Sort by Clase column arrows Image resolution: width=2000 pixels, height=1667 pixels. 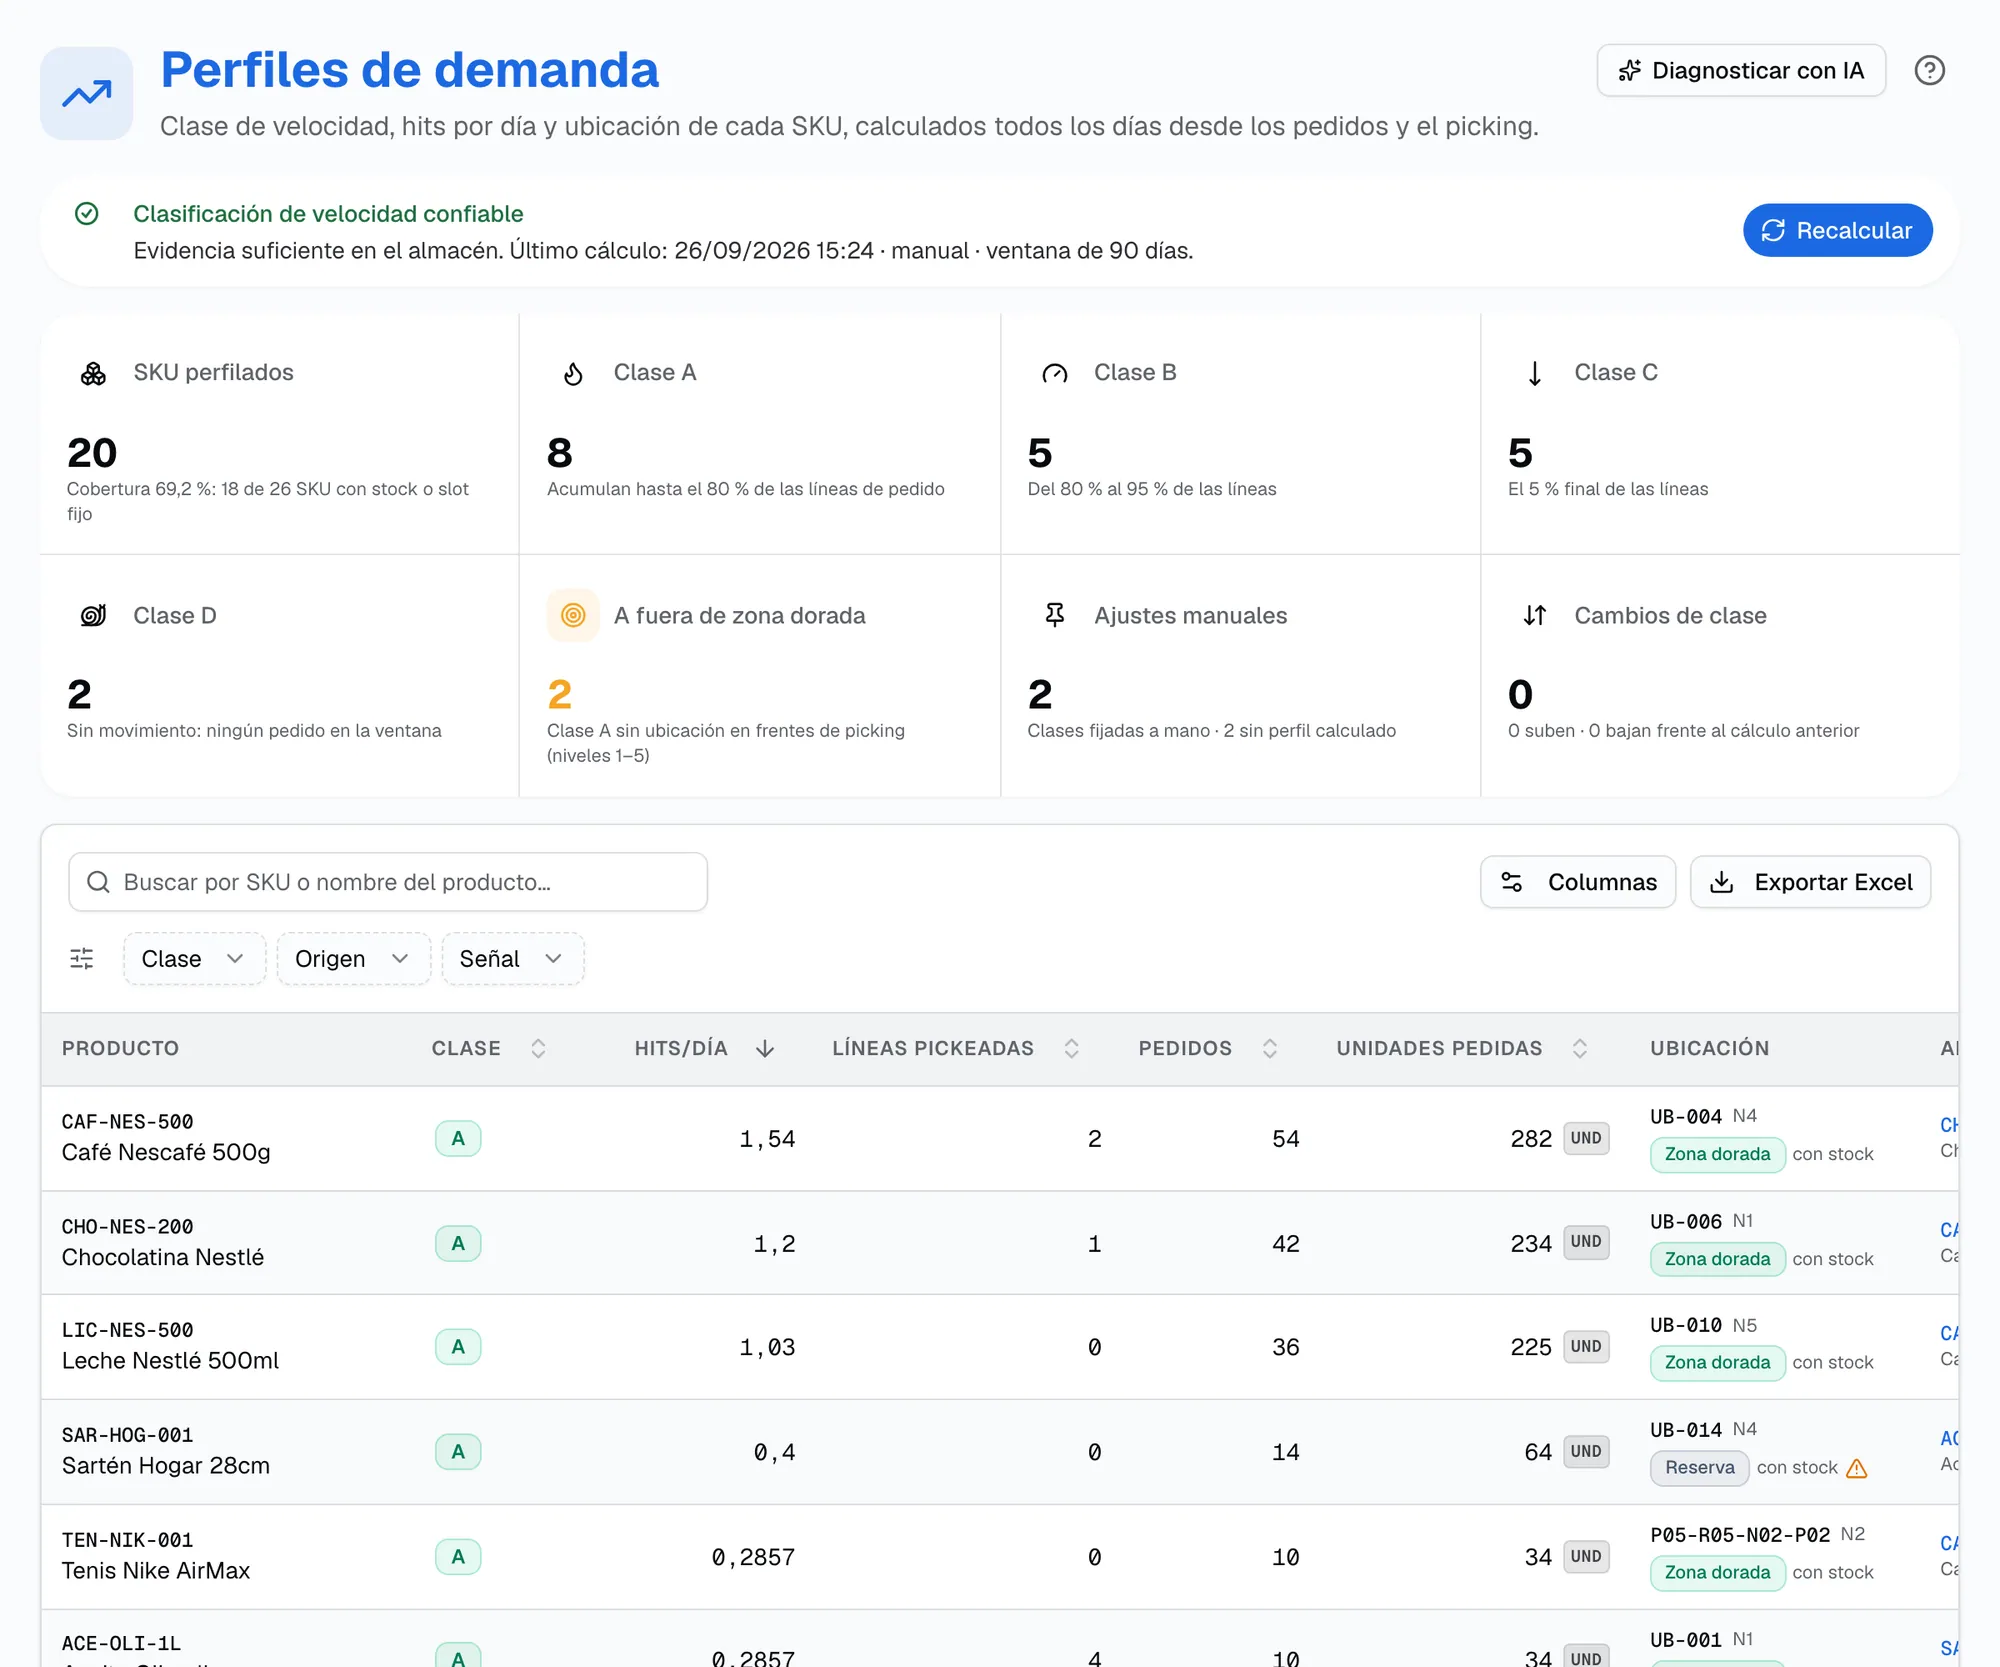[x=538, y=1048]
